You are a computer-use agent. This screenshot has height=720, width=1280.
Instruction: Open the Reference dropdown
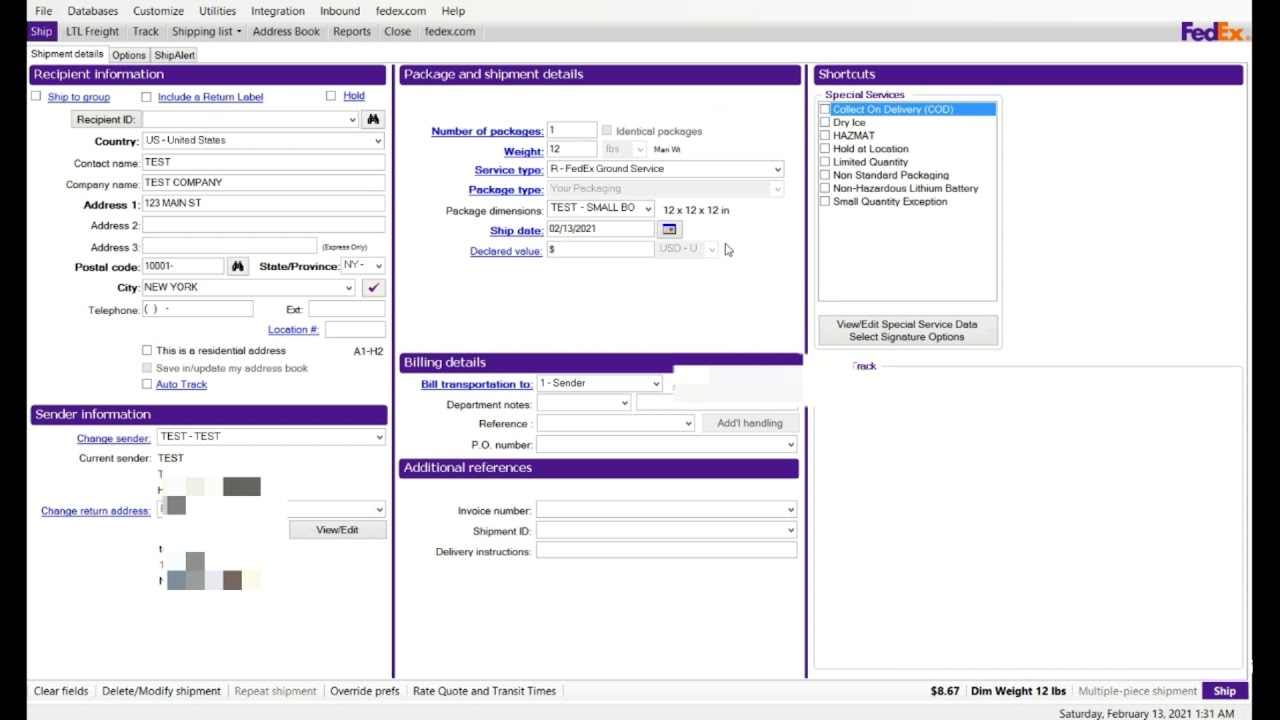tap(688, 424)
